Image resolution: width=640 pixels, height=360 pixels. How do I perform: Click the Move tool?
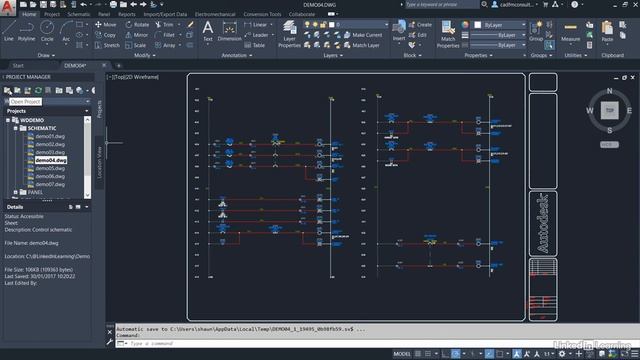click(x=105, y=24)
